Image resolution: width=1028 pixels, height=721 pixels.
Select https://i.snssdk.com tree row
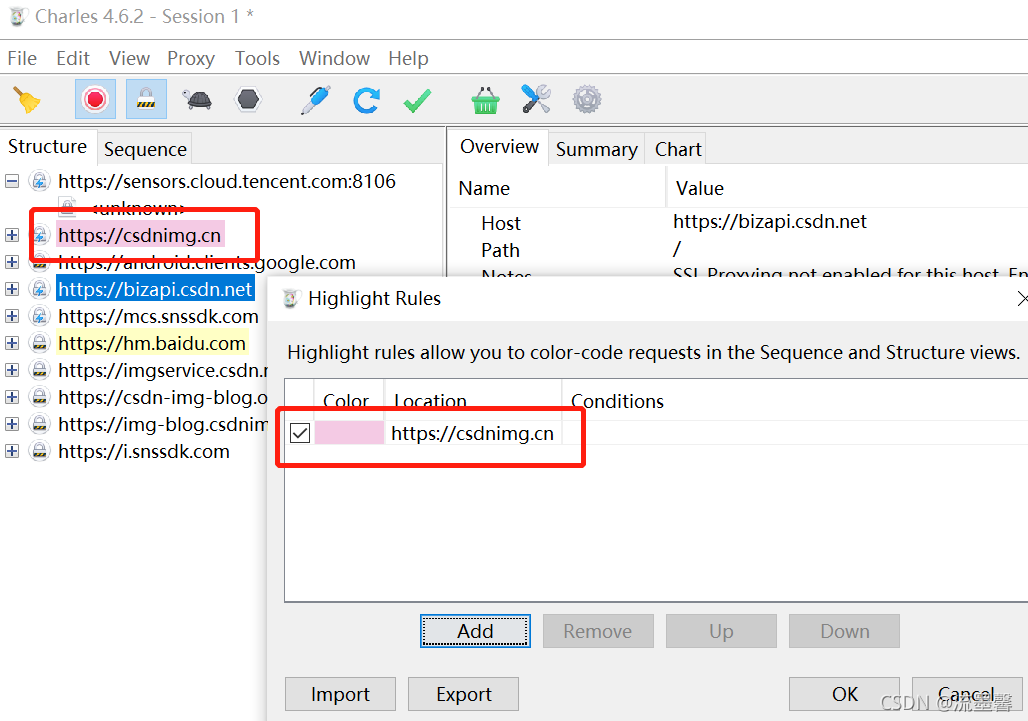click(x=144, y=451)
